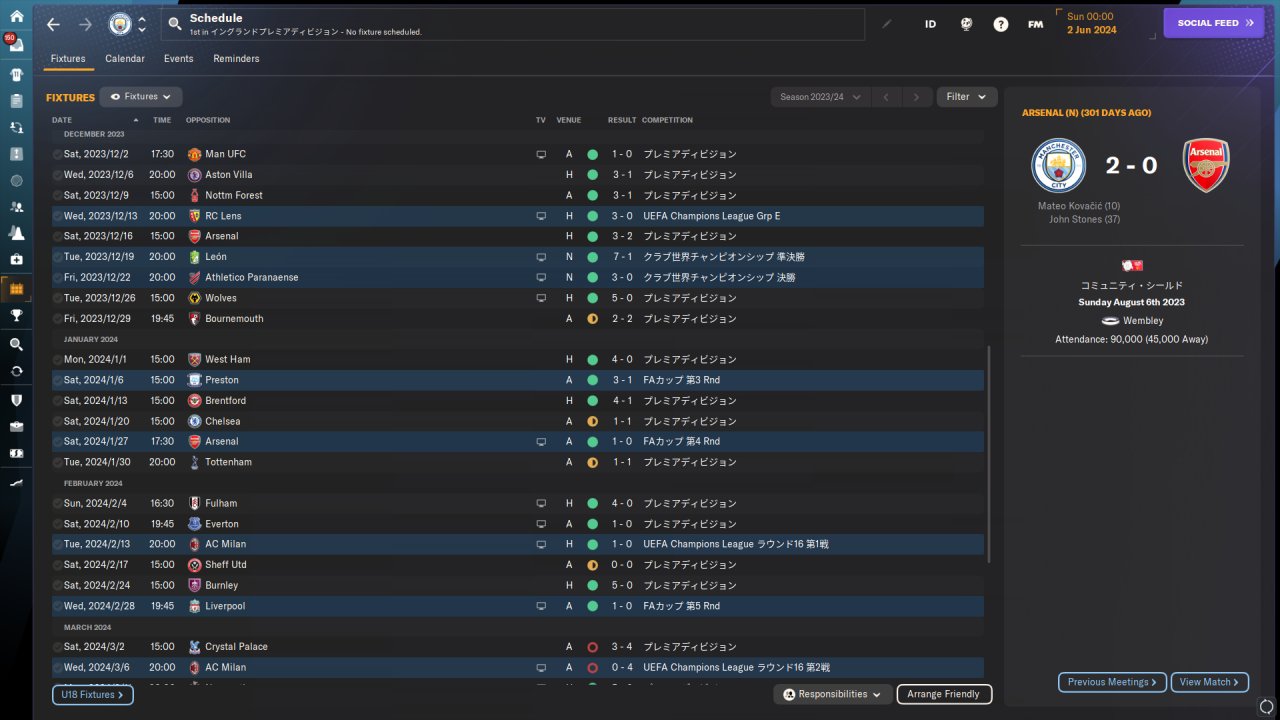1280x720 pixels.
Task: Select the Sat 2023/12/16 Arsenal fixture
Action: click(x=518, y=236)
